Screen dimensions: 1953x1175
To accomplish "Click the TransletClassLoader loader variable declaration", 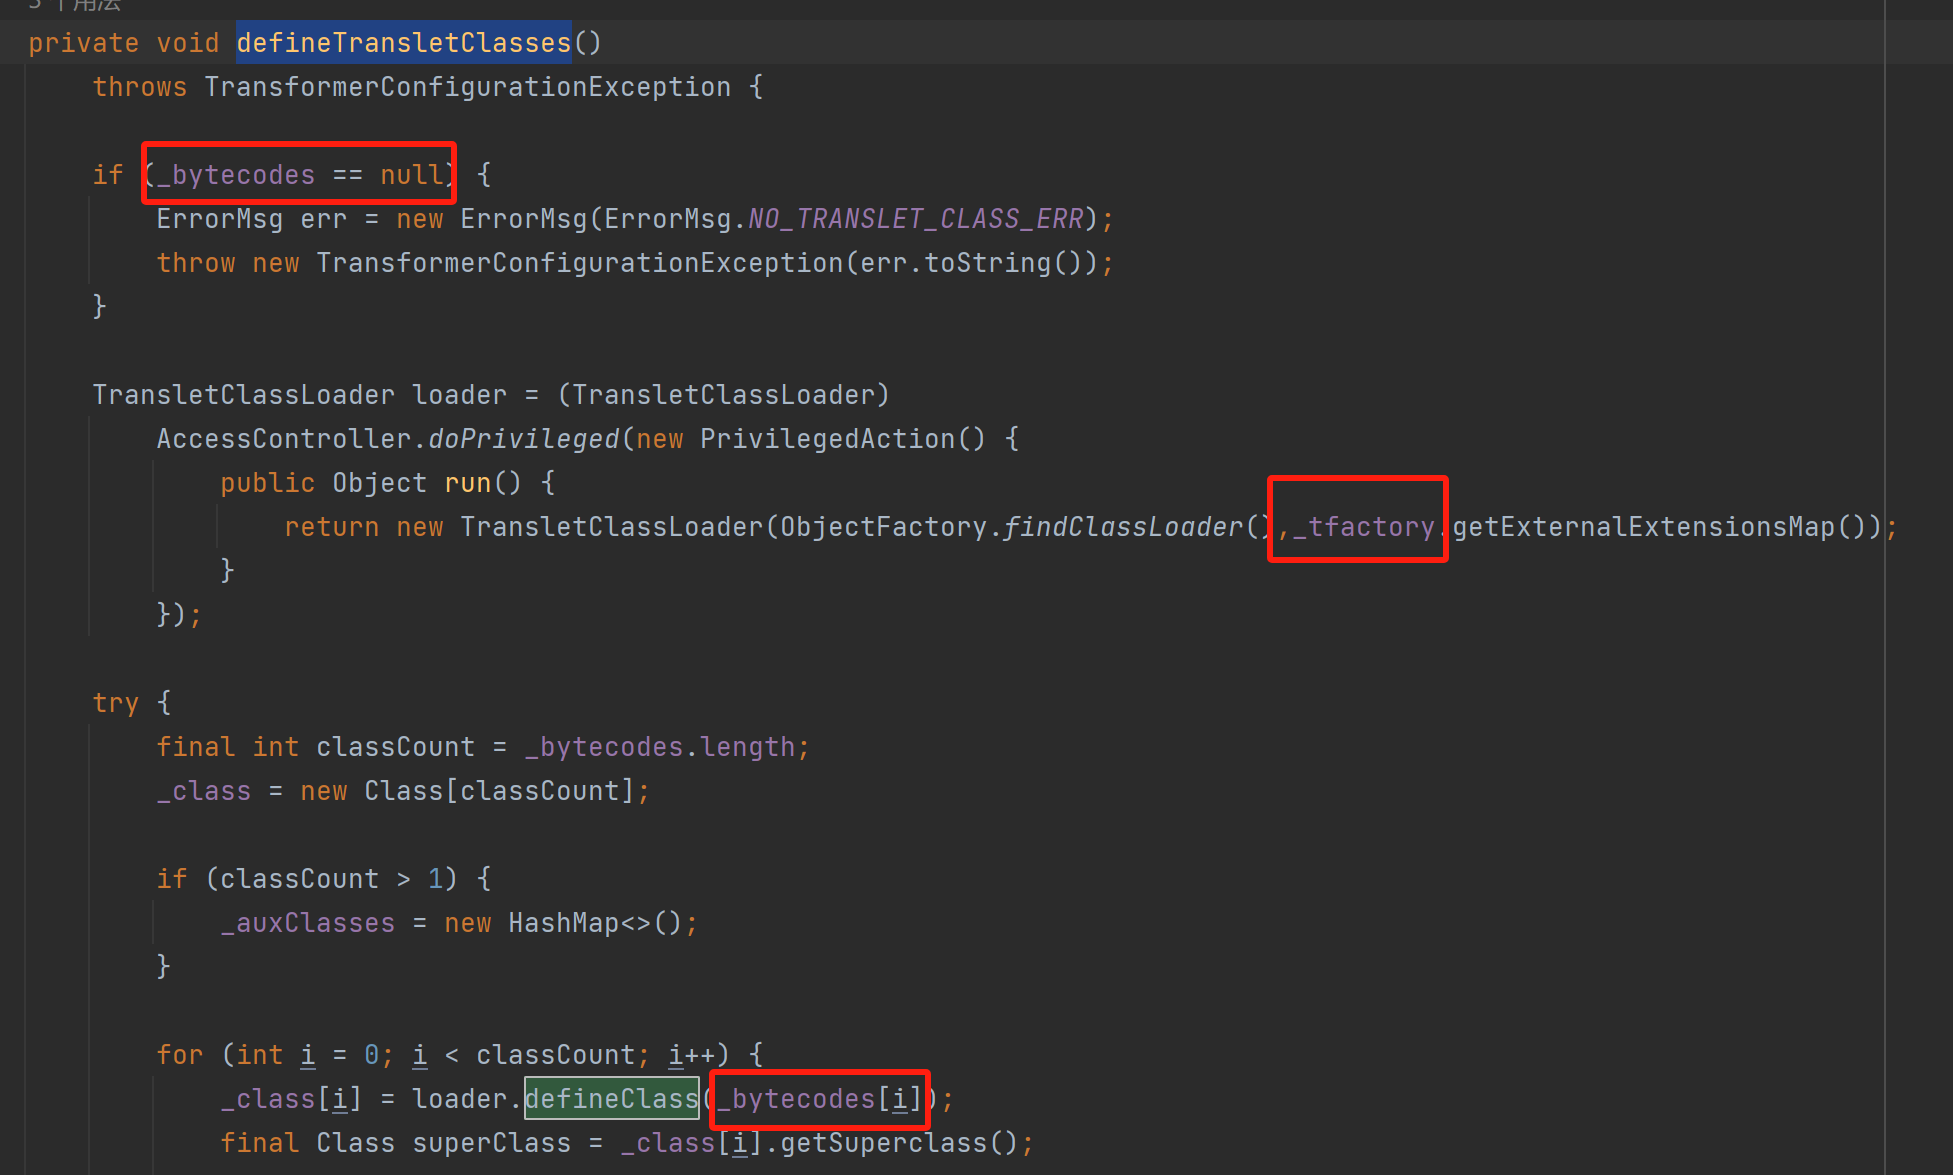I will point(459,395).
